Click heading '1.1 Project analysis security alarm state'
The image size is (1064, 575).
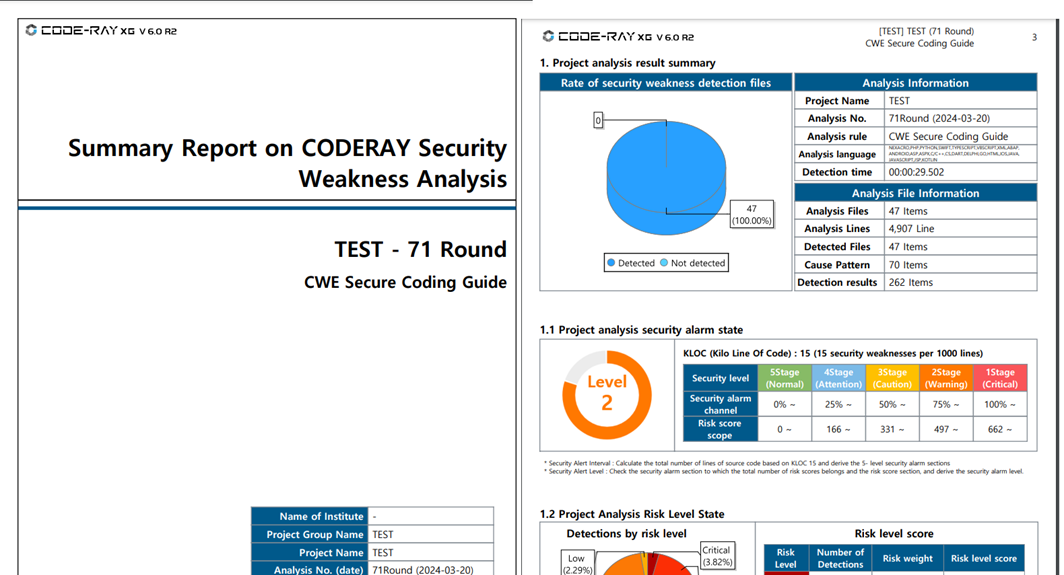[x=641, y=330]
